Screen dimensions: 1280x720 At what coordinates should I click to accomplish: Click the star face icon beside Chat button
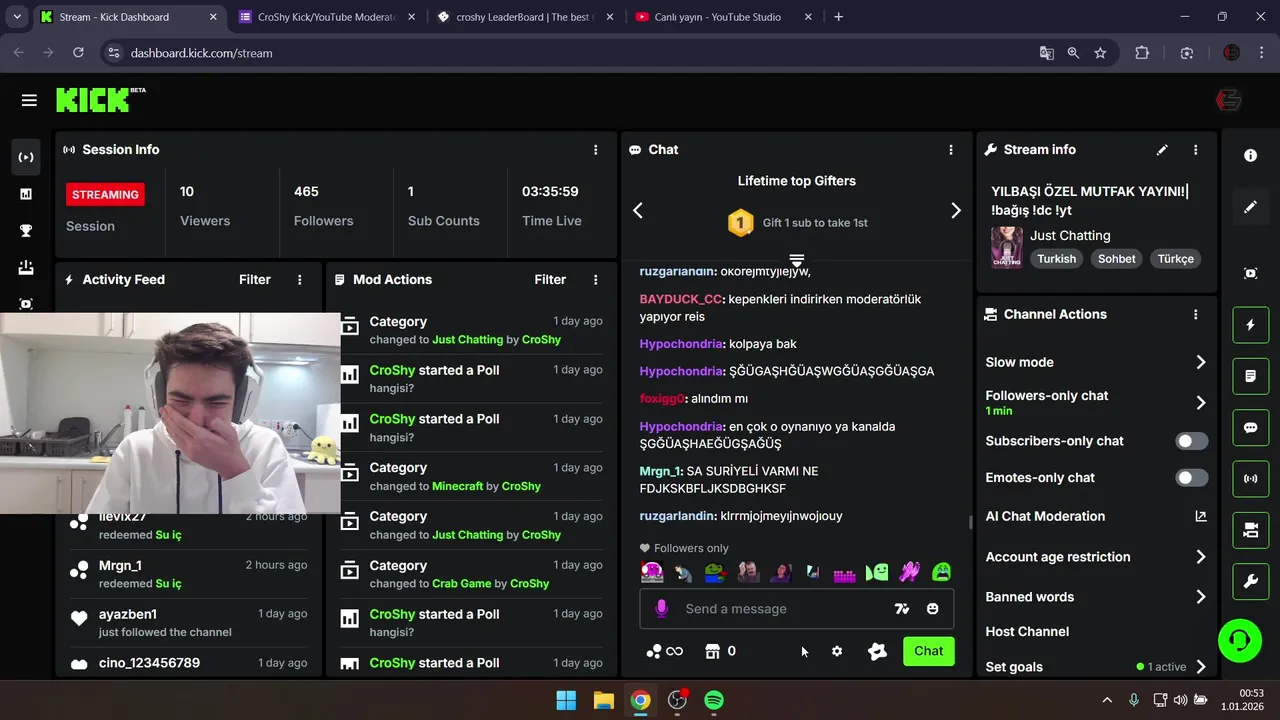coord(877,651)
